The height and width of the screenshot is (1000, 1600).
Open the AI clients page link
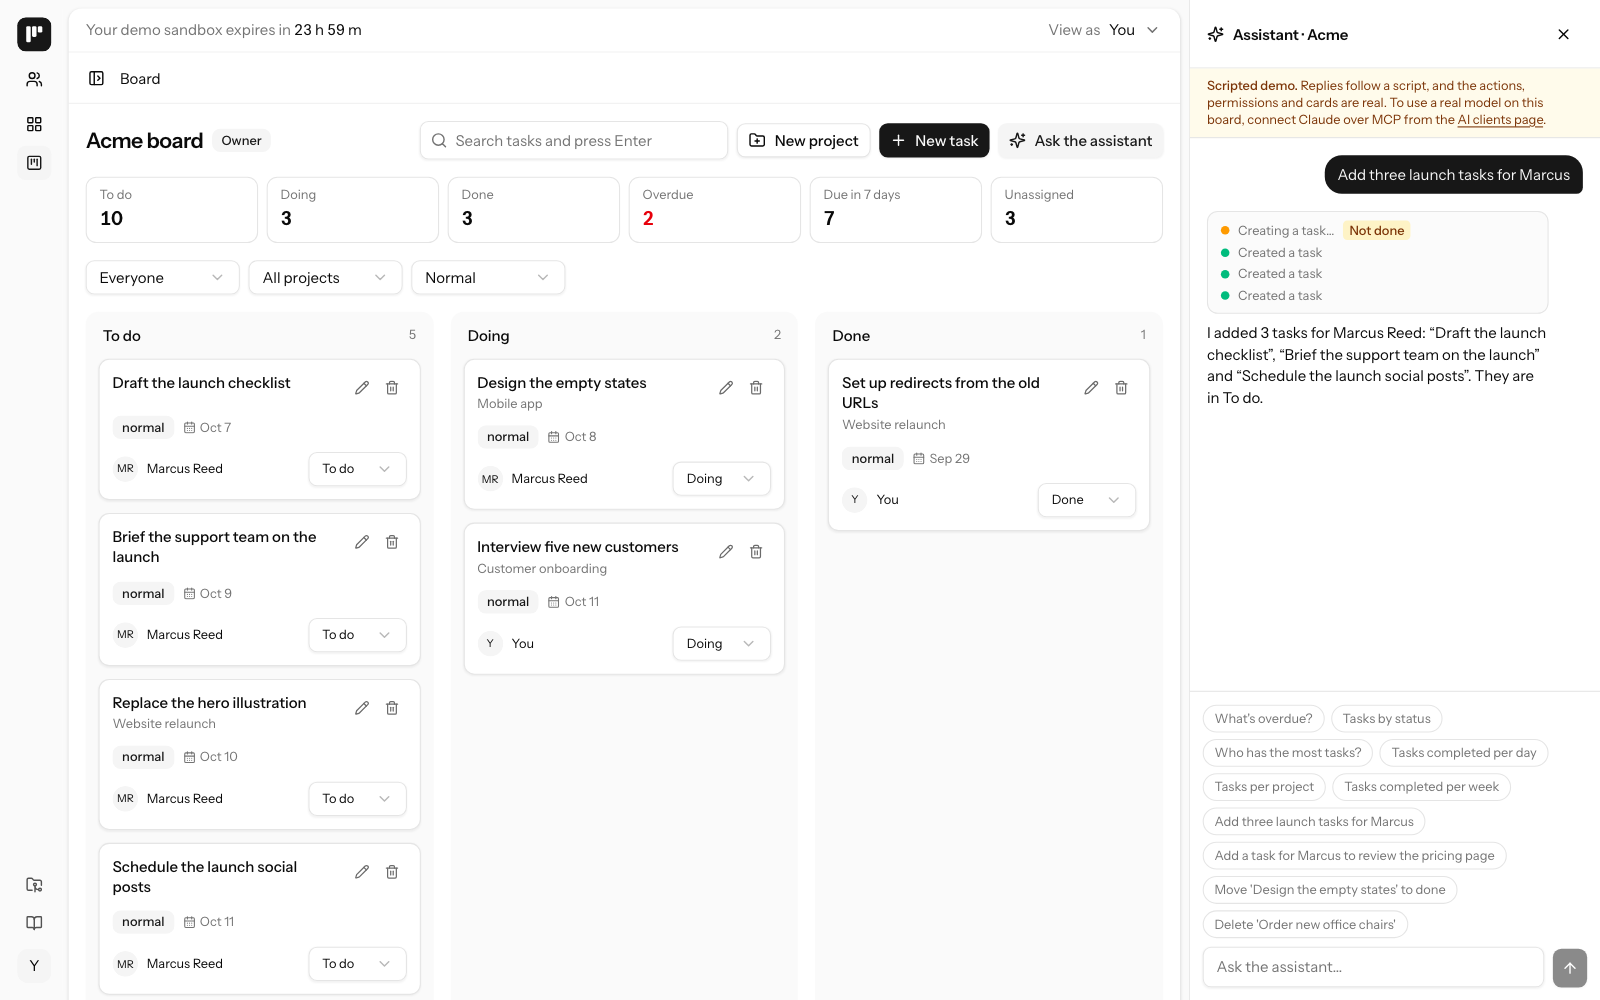click(x=1500, y=120)
